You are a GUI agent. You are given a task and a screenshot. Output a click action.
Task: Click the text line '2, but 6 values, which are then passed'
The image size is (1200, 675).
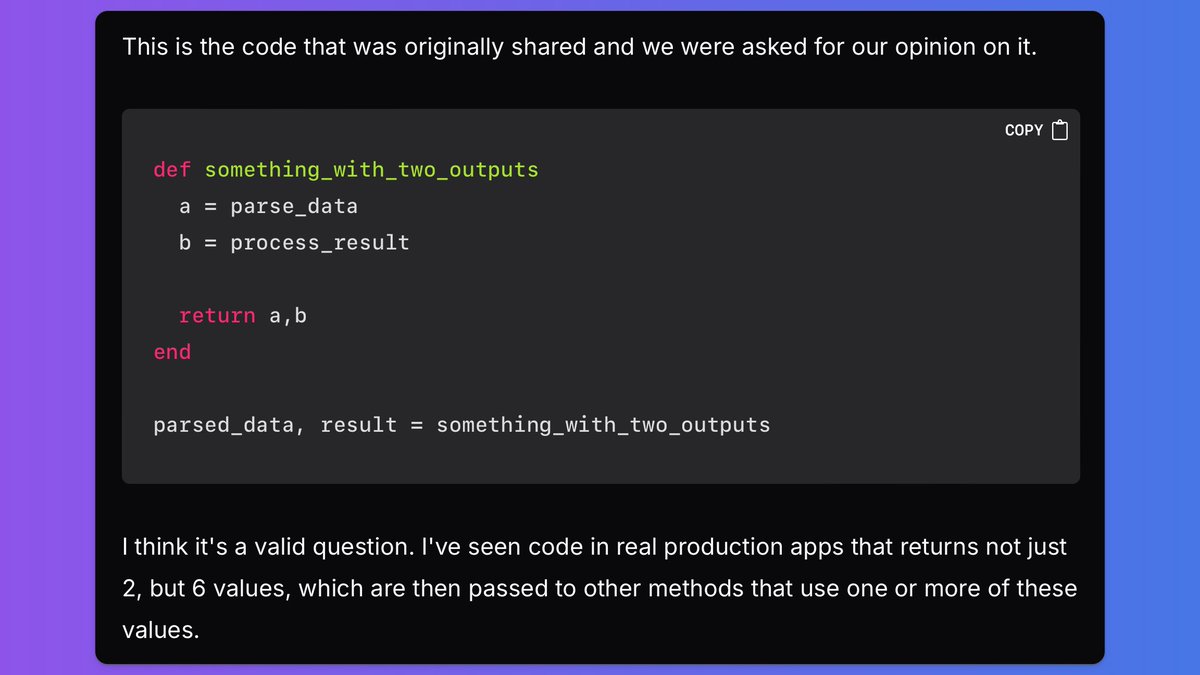[600, 588]
